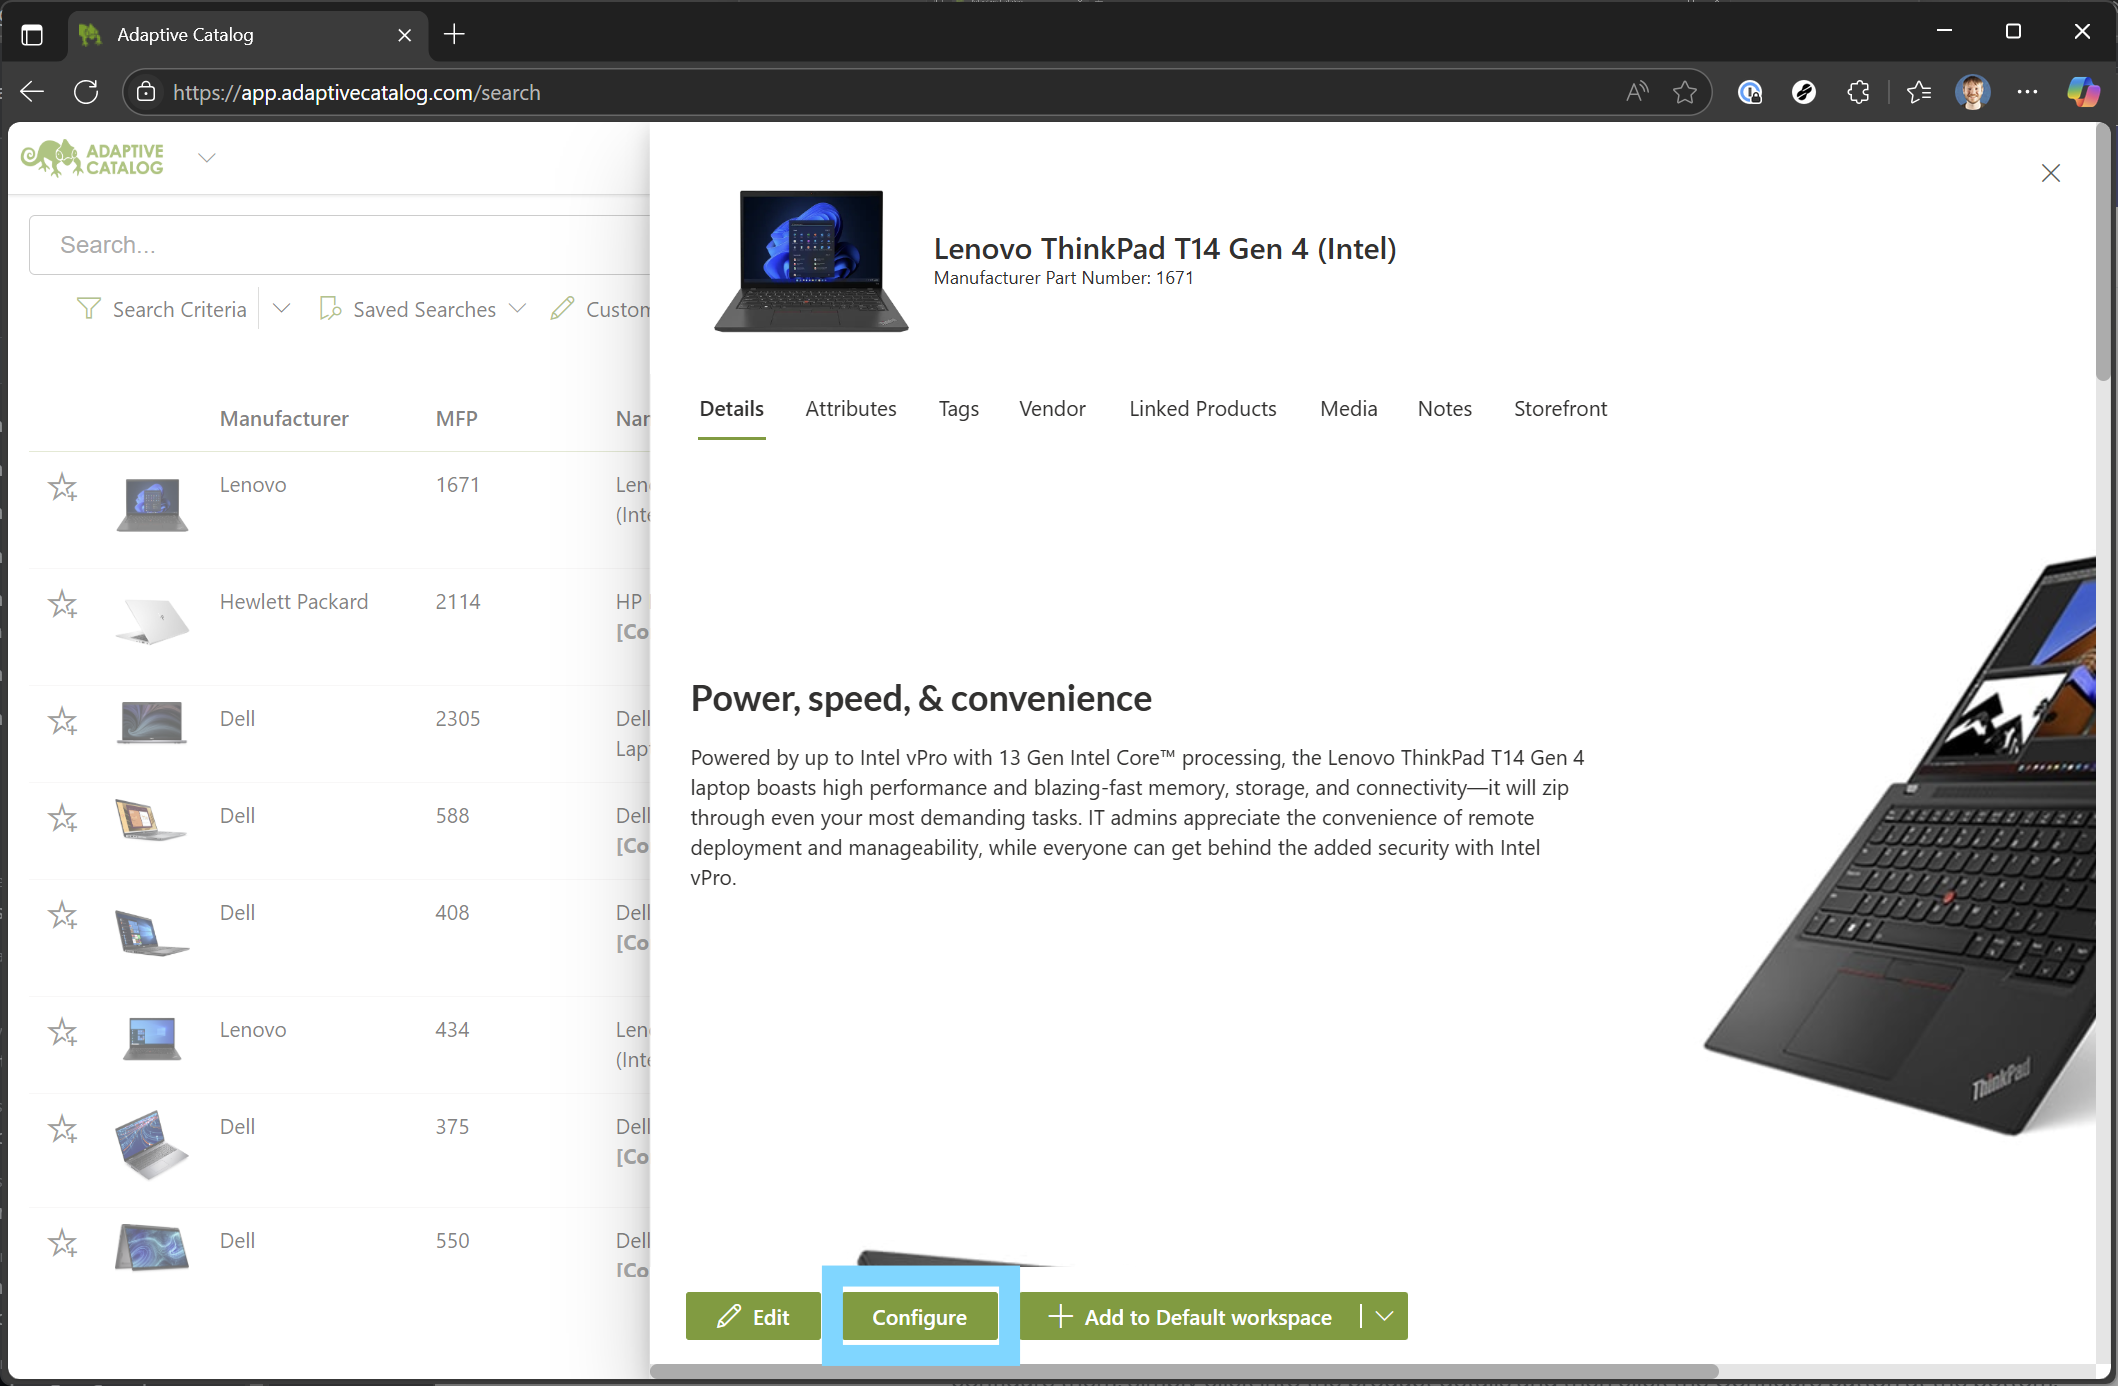
Task: Open the Saved Searches dropdown
Action: [x=423, y=309]
